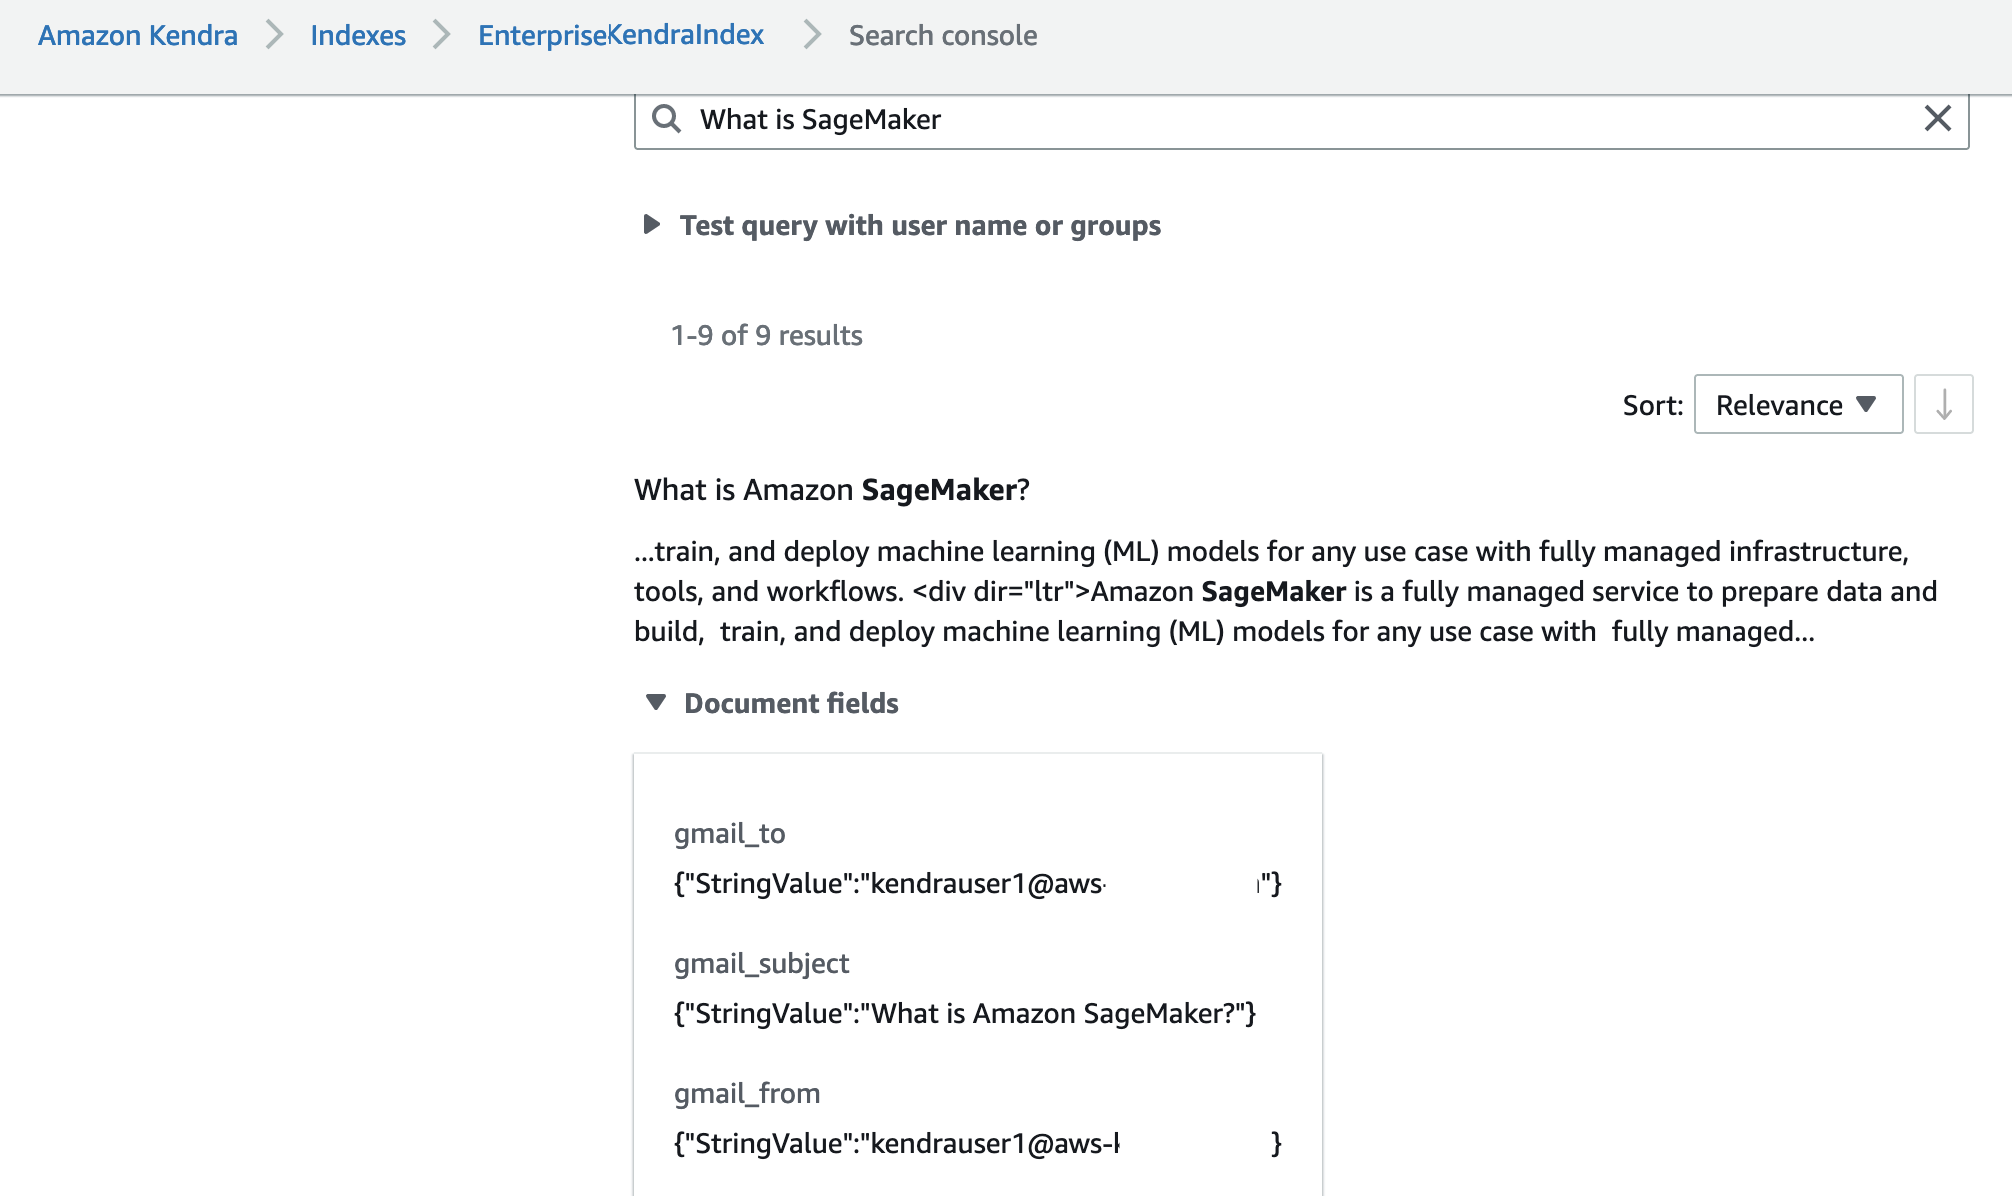Image resolution: width=2012 pixels, height=1196 pixels.
Task: Expand Test query with user name triangle
Action: click(x=652, y=224)
